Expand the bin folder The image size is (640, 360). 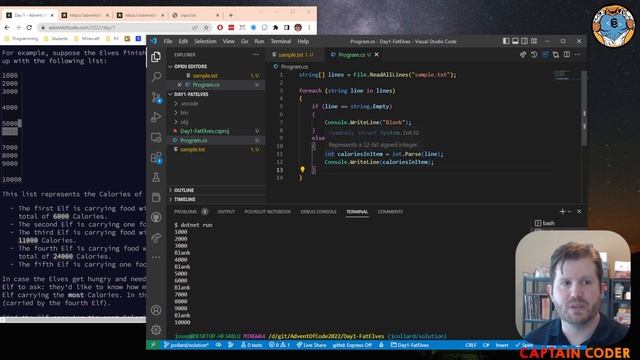point(184,113)
